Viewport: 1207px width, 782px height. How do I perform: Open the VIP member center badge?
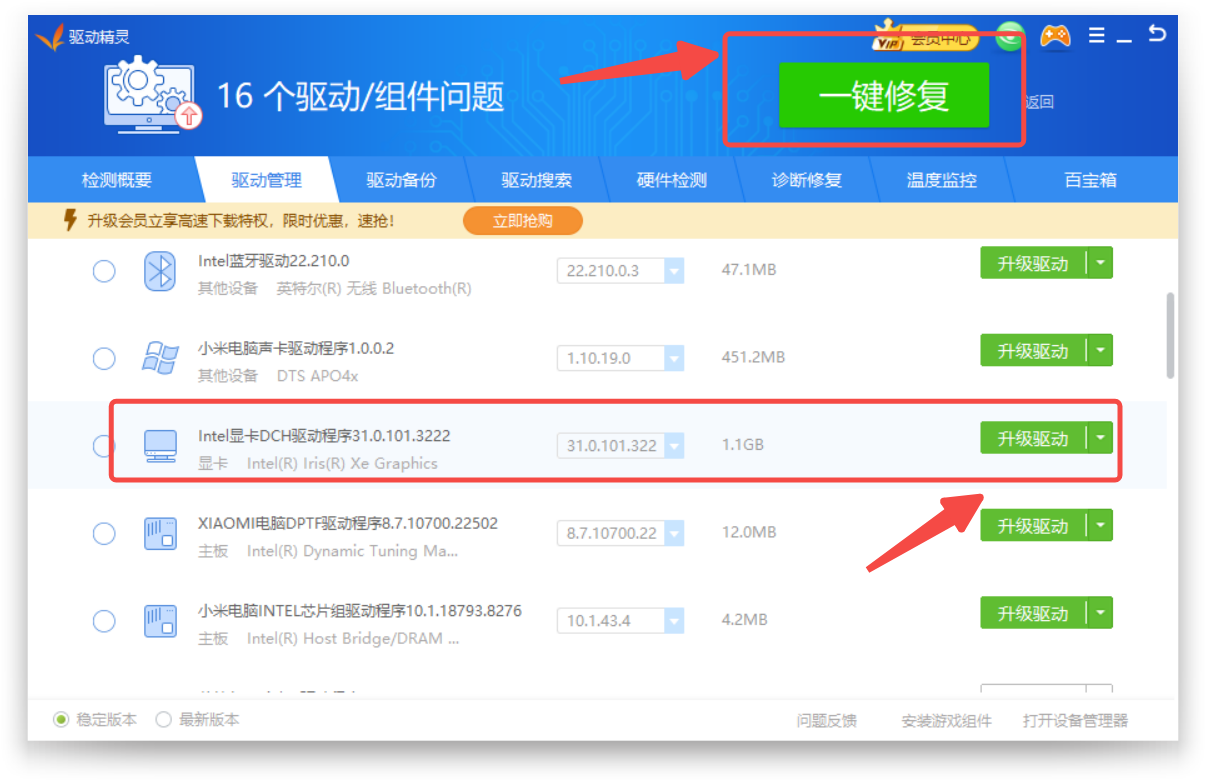click(924, 39)
